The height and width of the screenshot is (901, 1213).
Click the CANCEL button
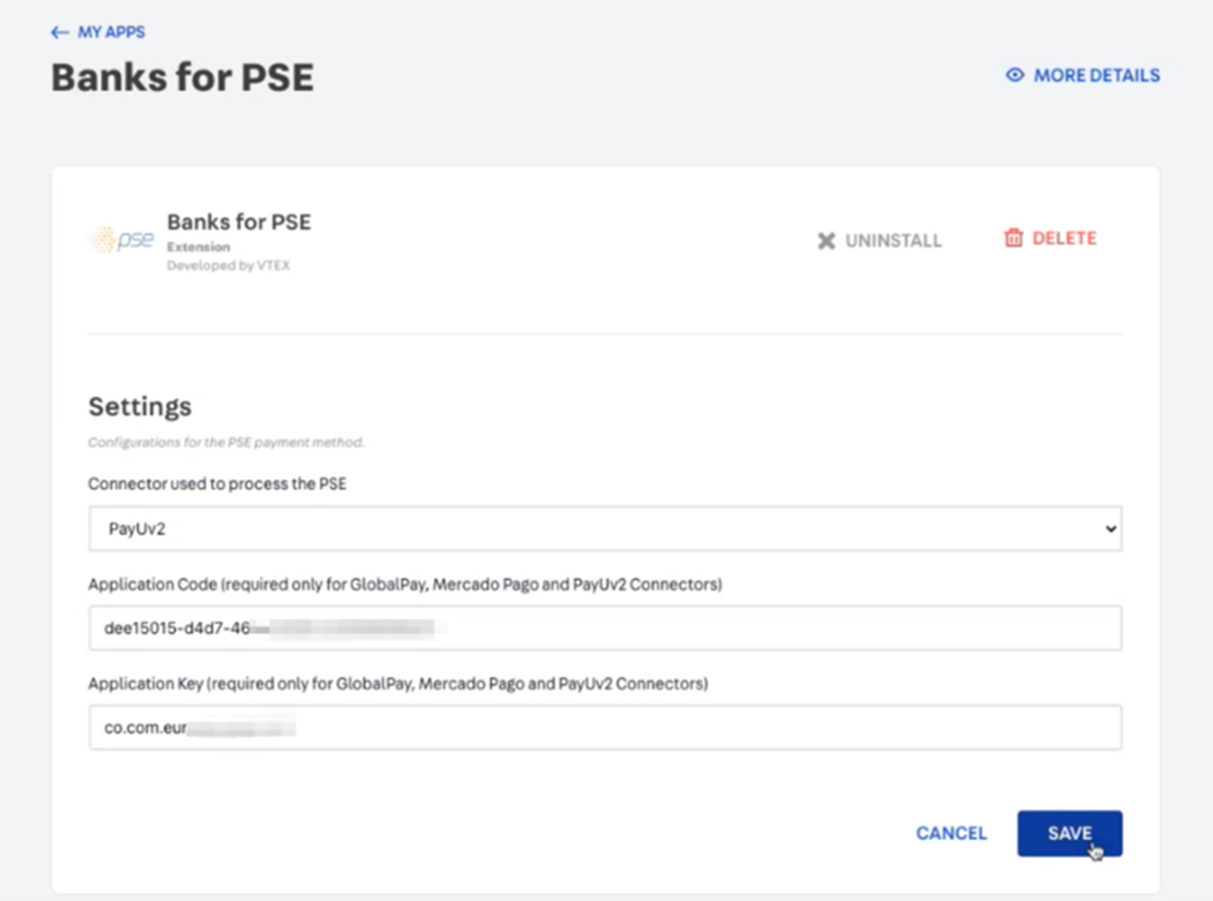click(951, 833)
